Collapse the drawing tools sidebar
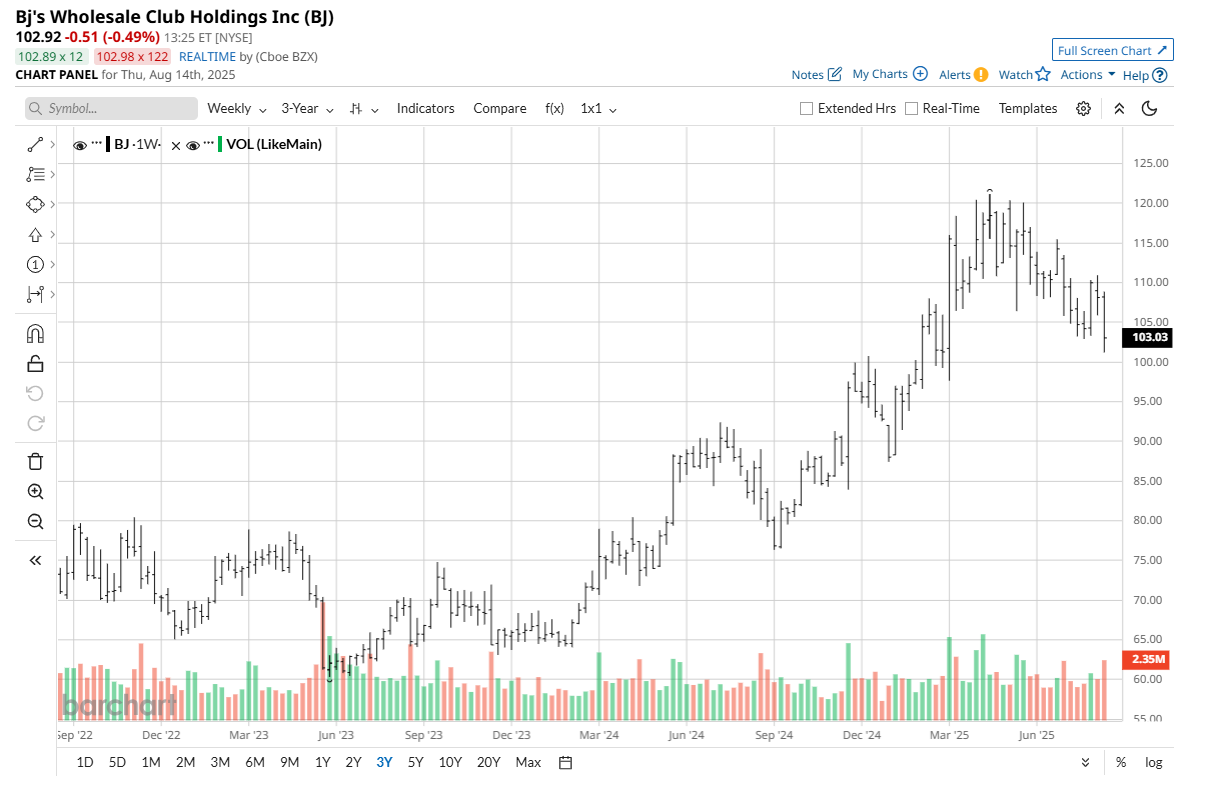This screenshot has height=792, width=1222. [35, 560]
